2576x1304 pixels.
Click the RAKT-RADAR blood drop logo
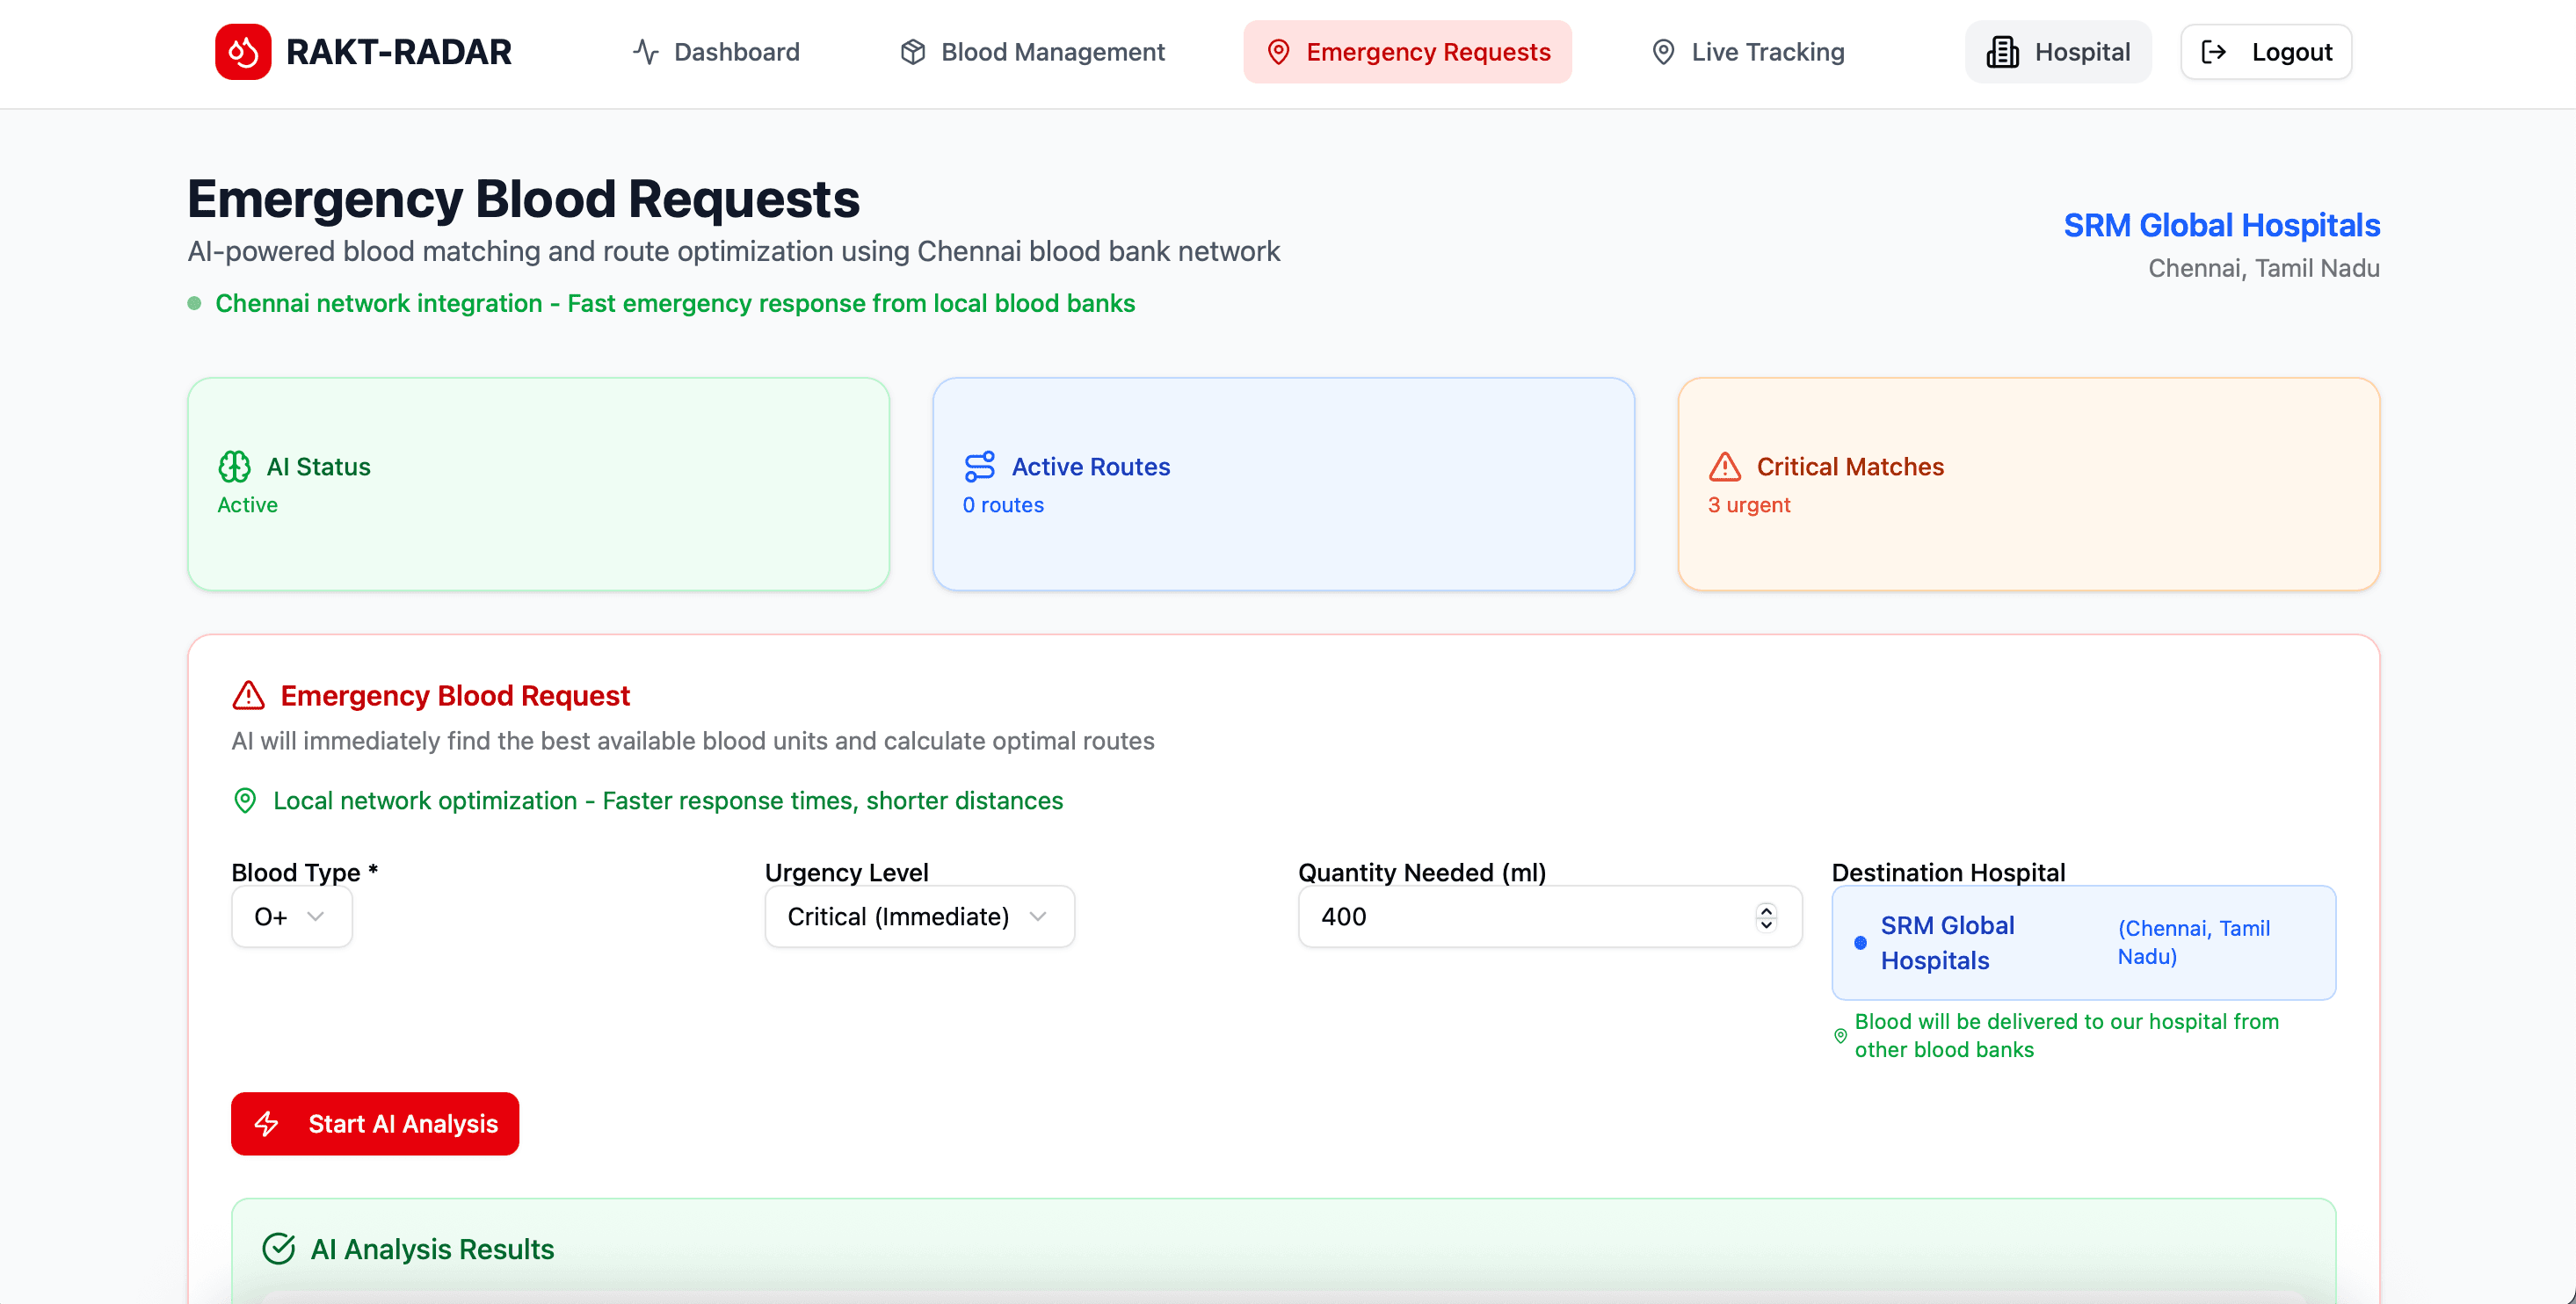(x=243, y=51)
